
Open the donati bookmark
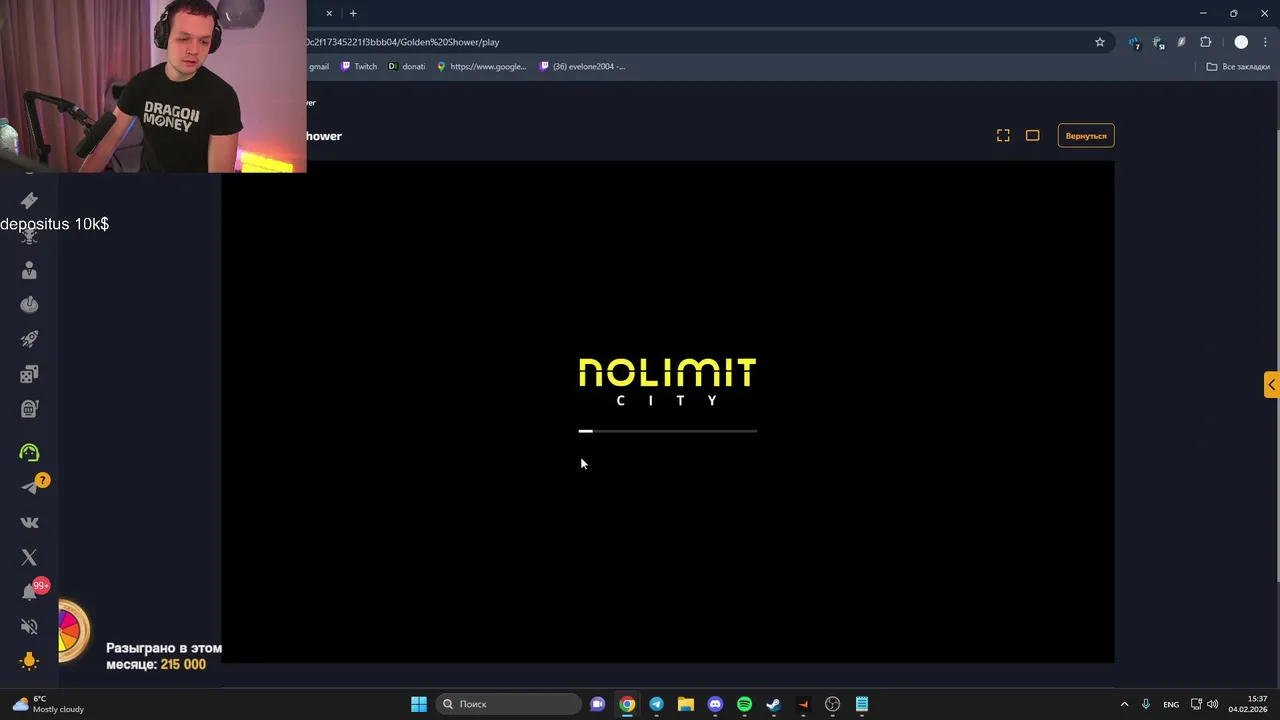point(406,66)
